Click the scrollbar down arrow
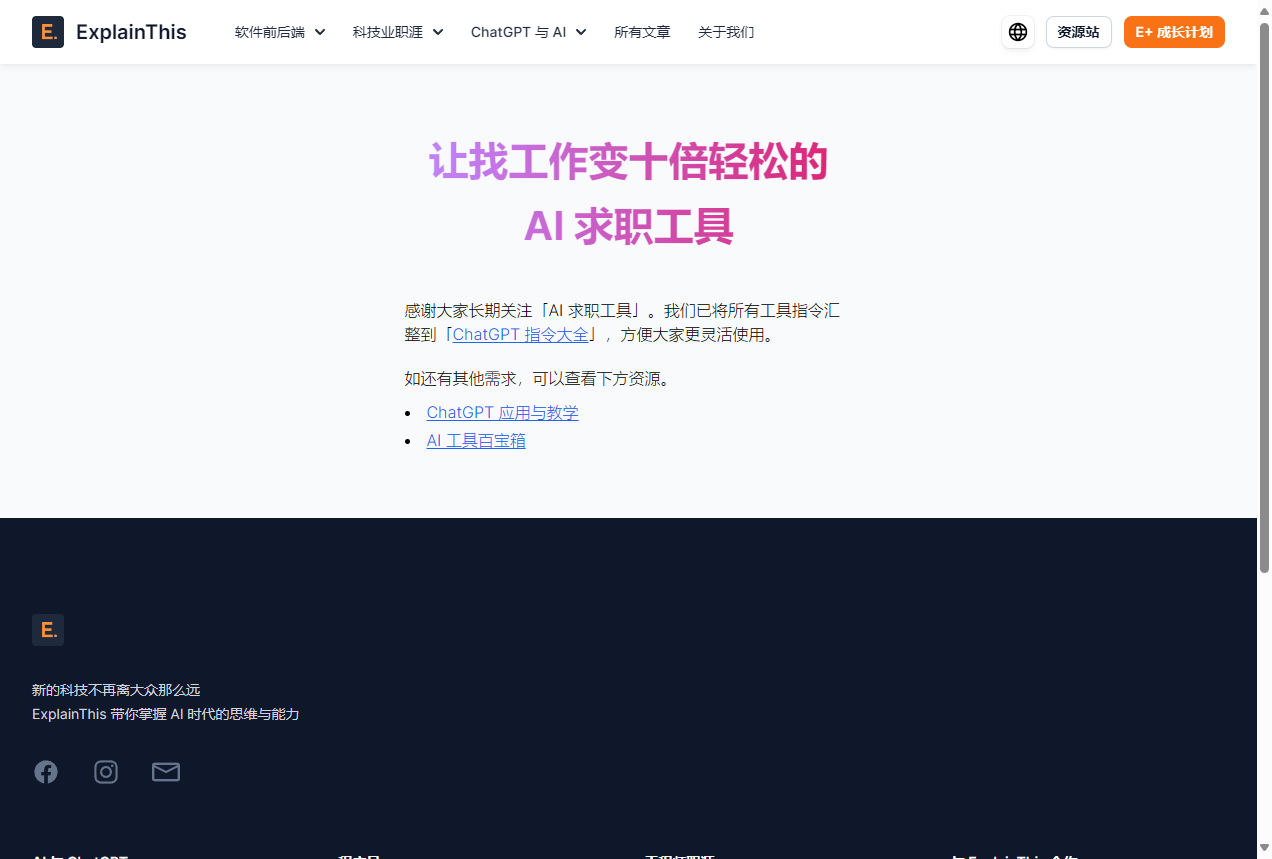Screen dimensions: 1272x859 point(1264,851)
